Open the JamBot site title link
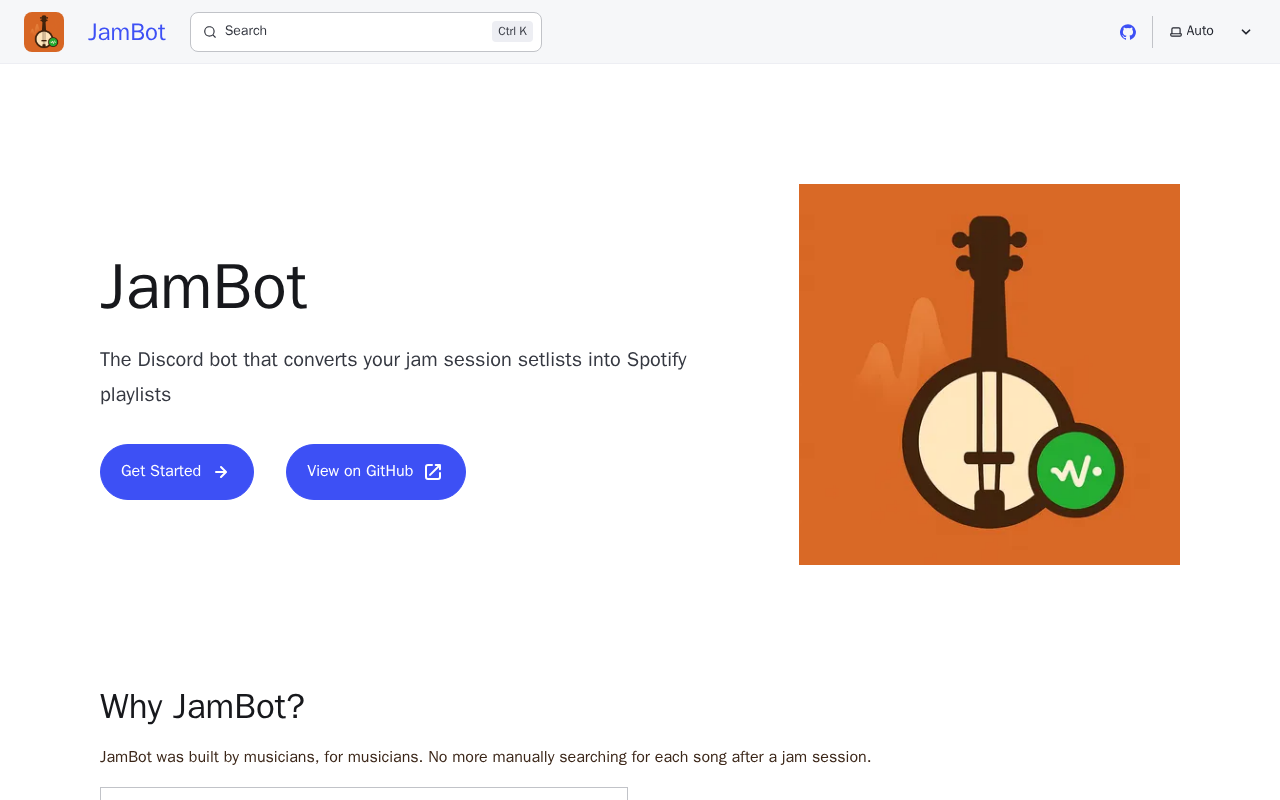 tap(127, 32)
